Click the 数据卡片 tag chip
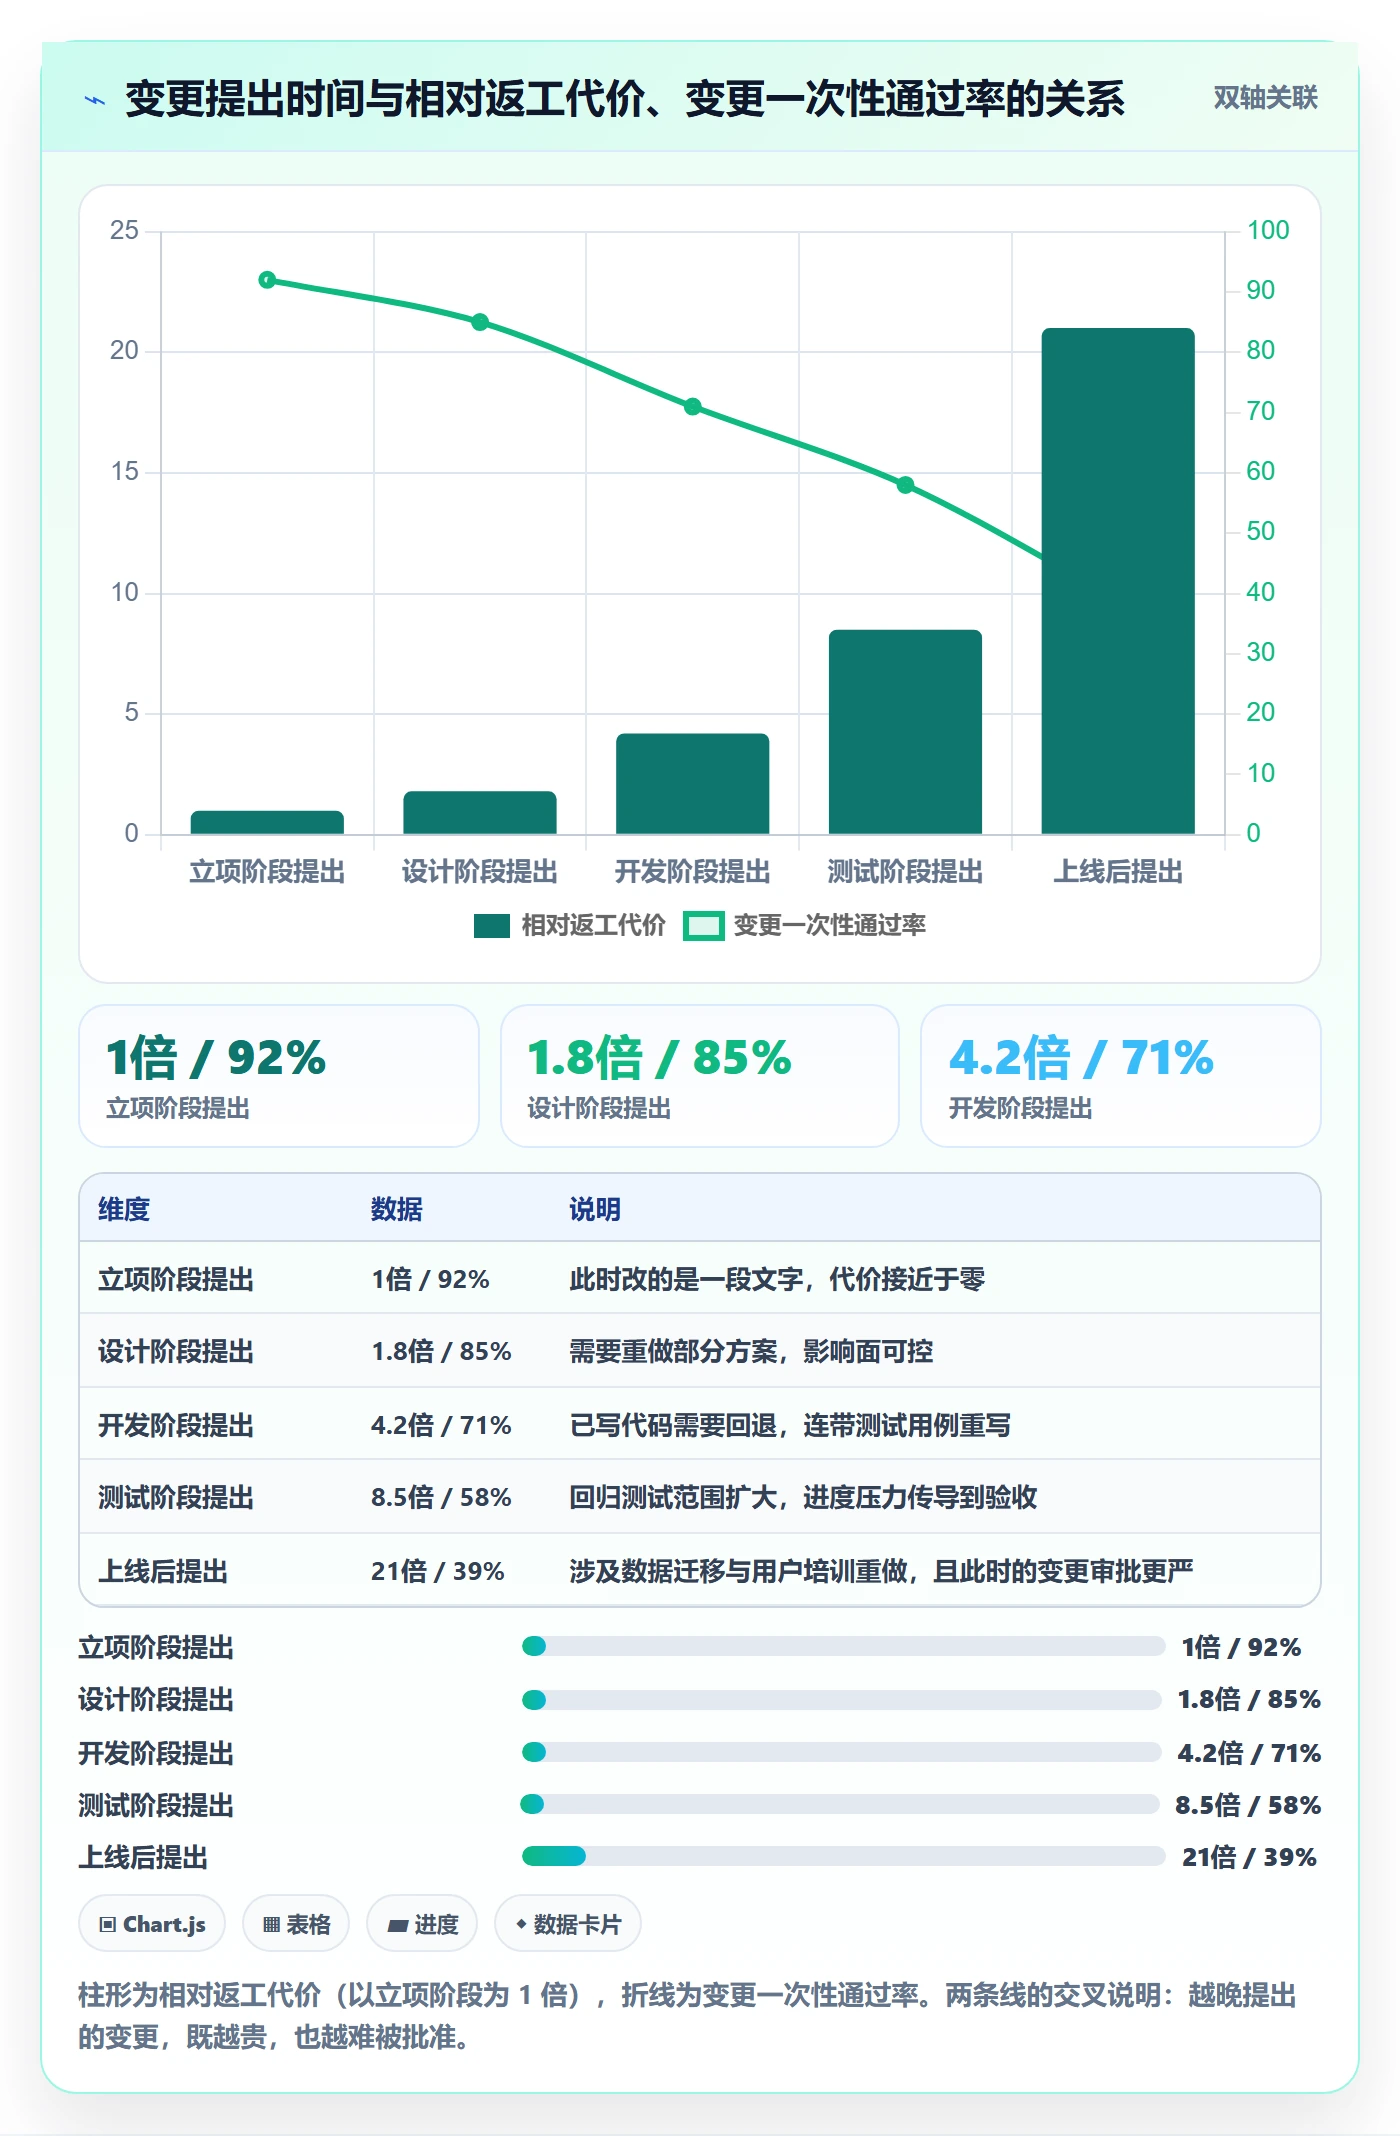Viewport: 1400px width, 2136px height. click(x=568, y=1924)
